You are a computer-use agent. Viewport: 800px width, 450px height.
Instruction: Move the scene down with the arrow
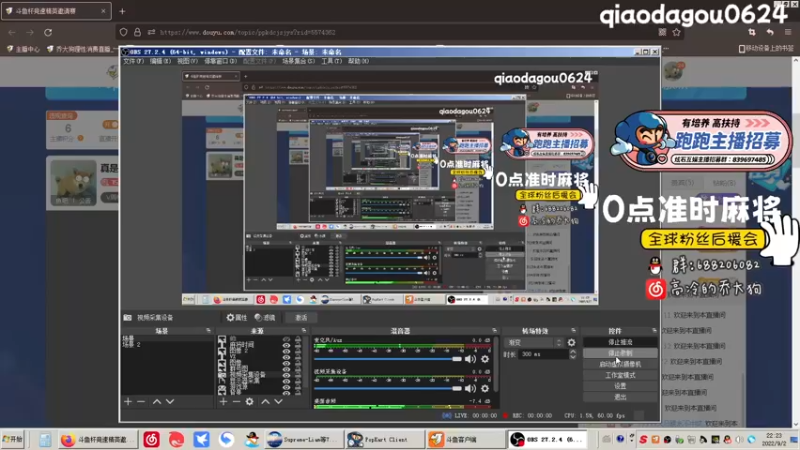170,402
